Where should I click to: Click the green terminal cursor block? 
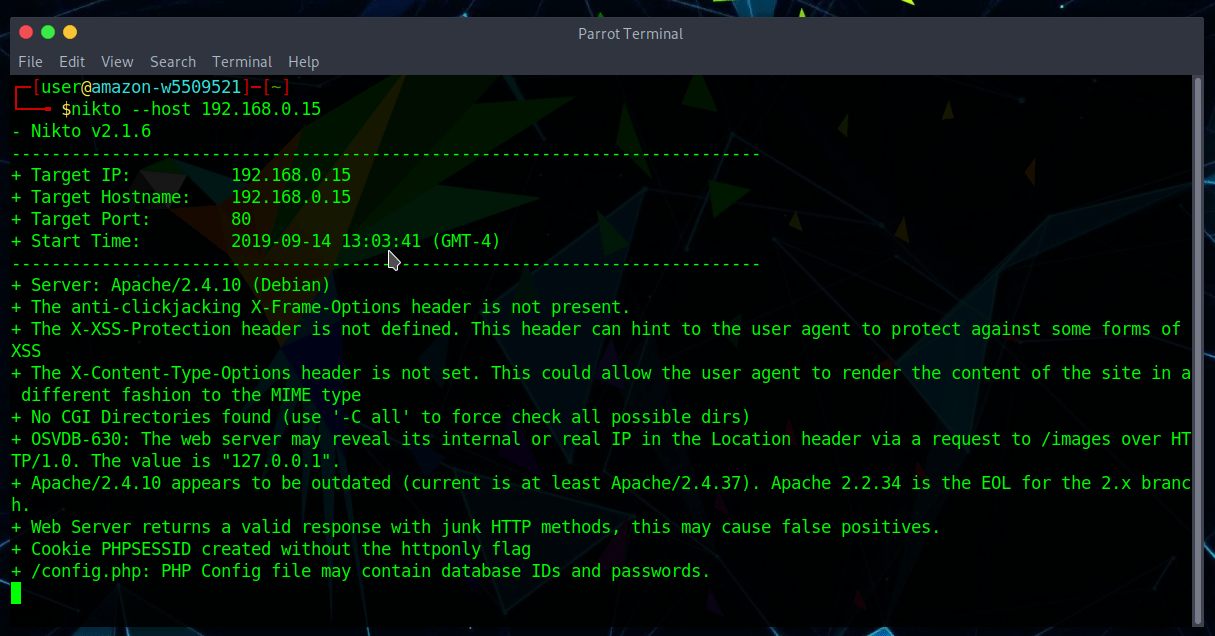pos(16,593)
